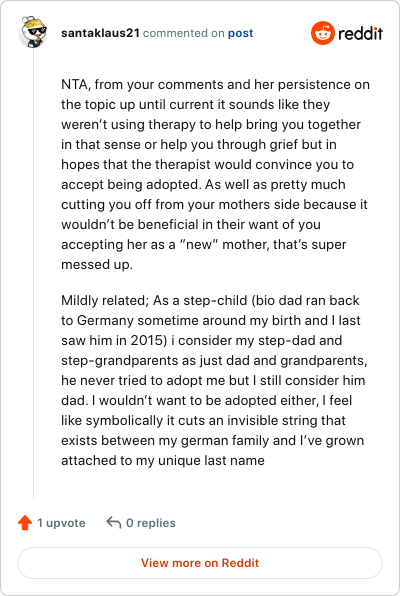Open the '0 replies' link

click(151, 523)
